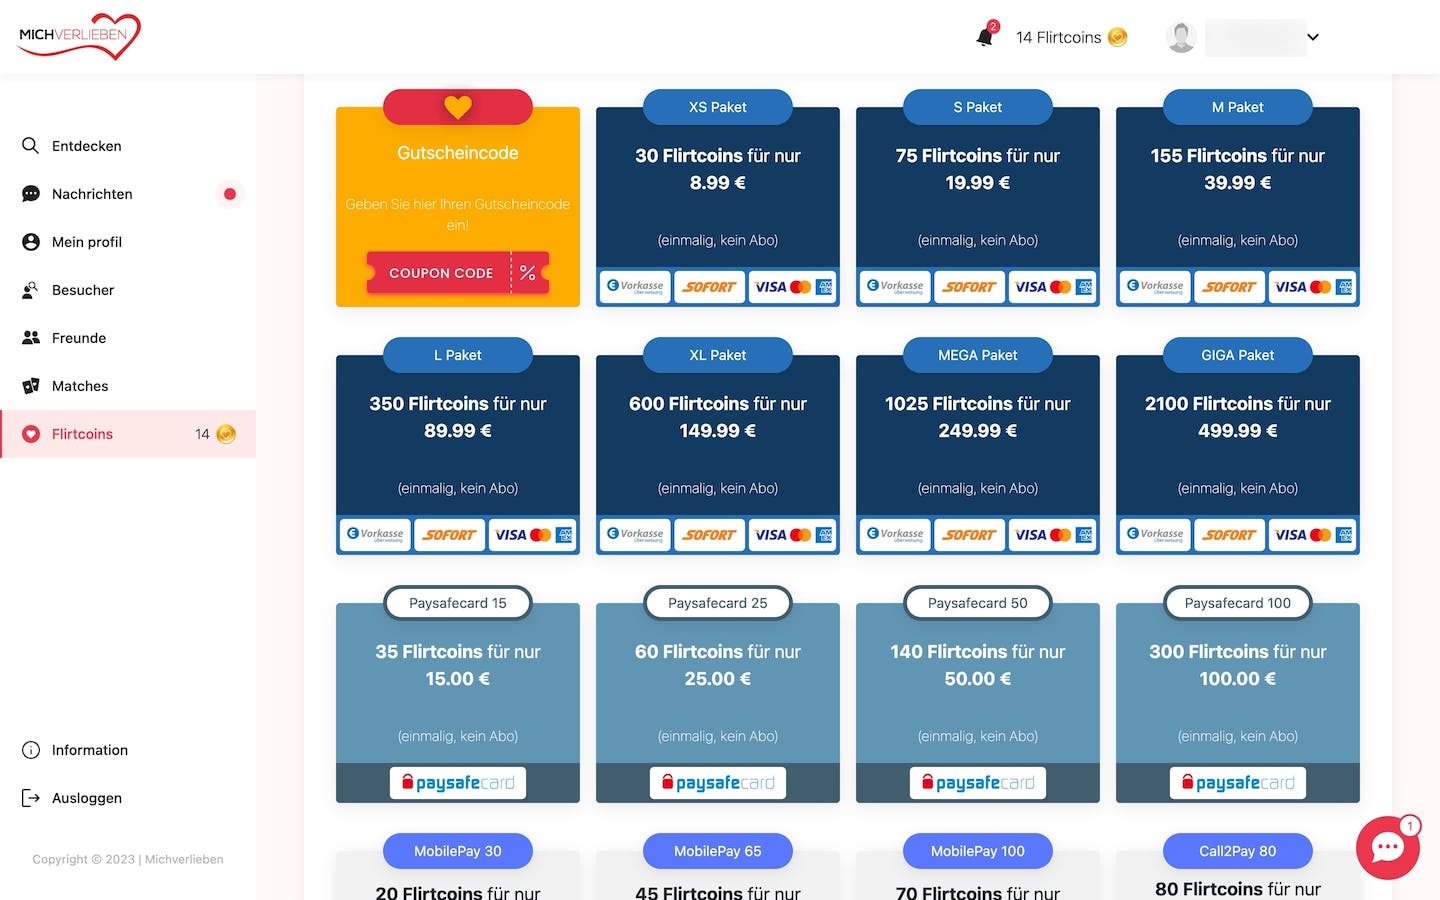Click the red unread dot beside Nachrichten
1440x900 pixels.
click(230, 194)
